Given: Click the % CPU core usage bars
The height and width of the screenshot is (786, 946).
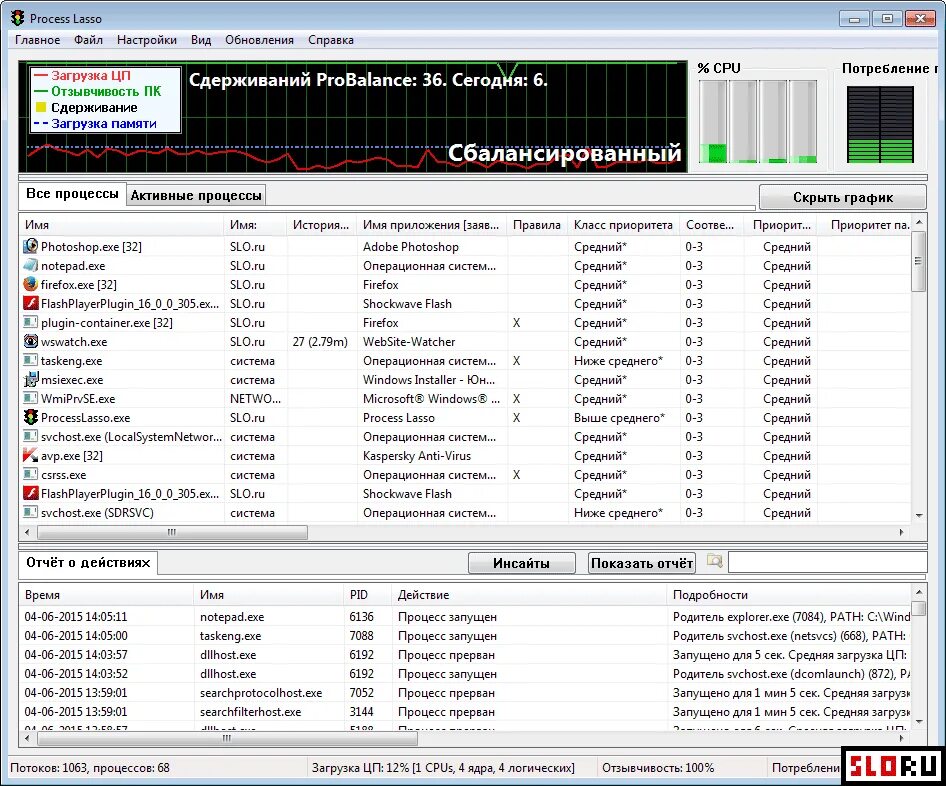Looking at the screenshot, I should [758, 121].
